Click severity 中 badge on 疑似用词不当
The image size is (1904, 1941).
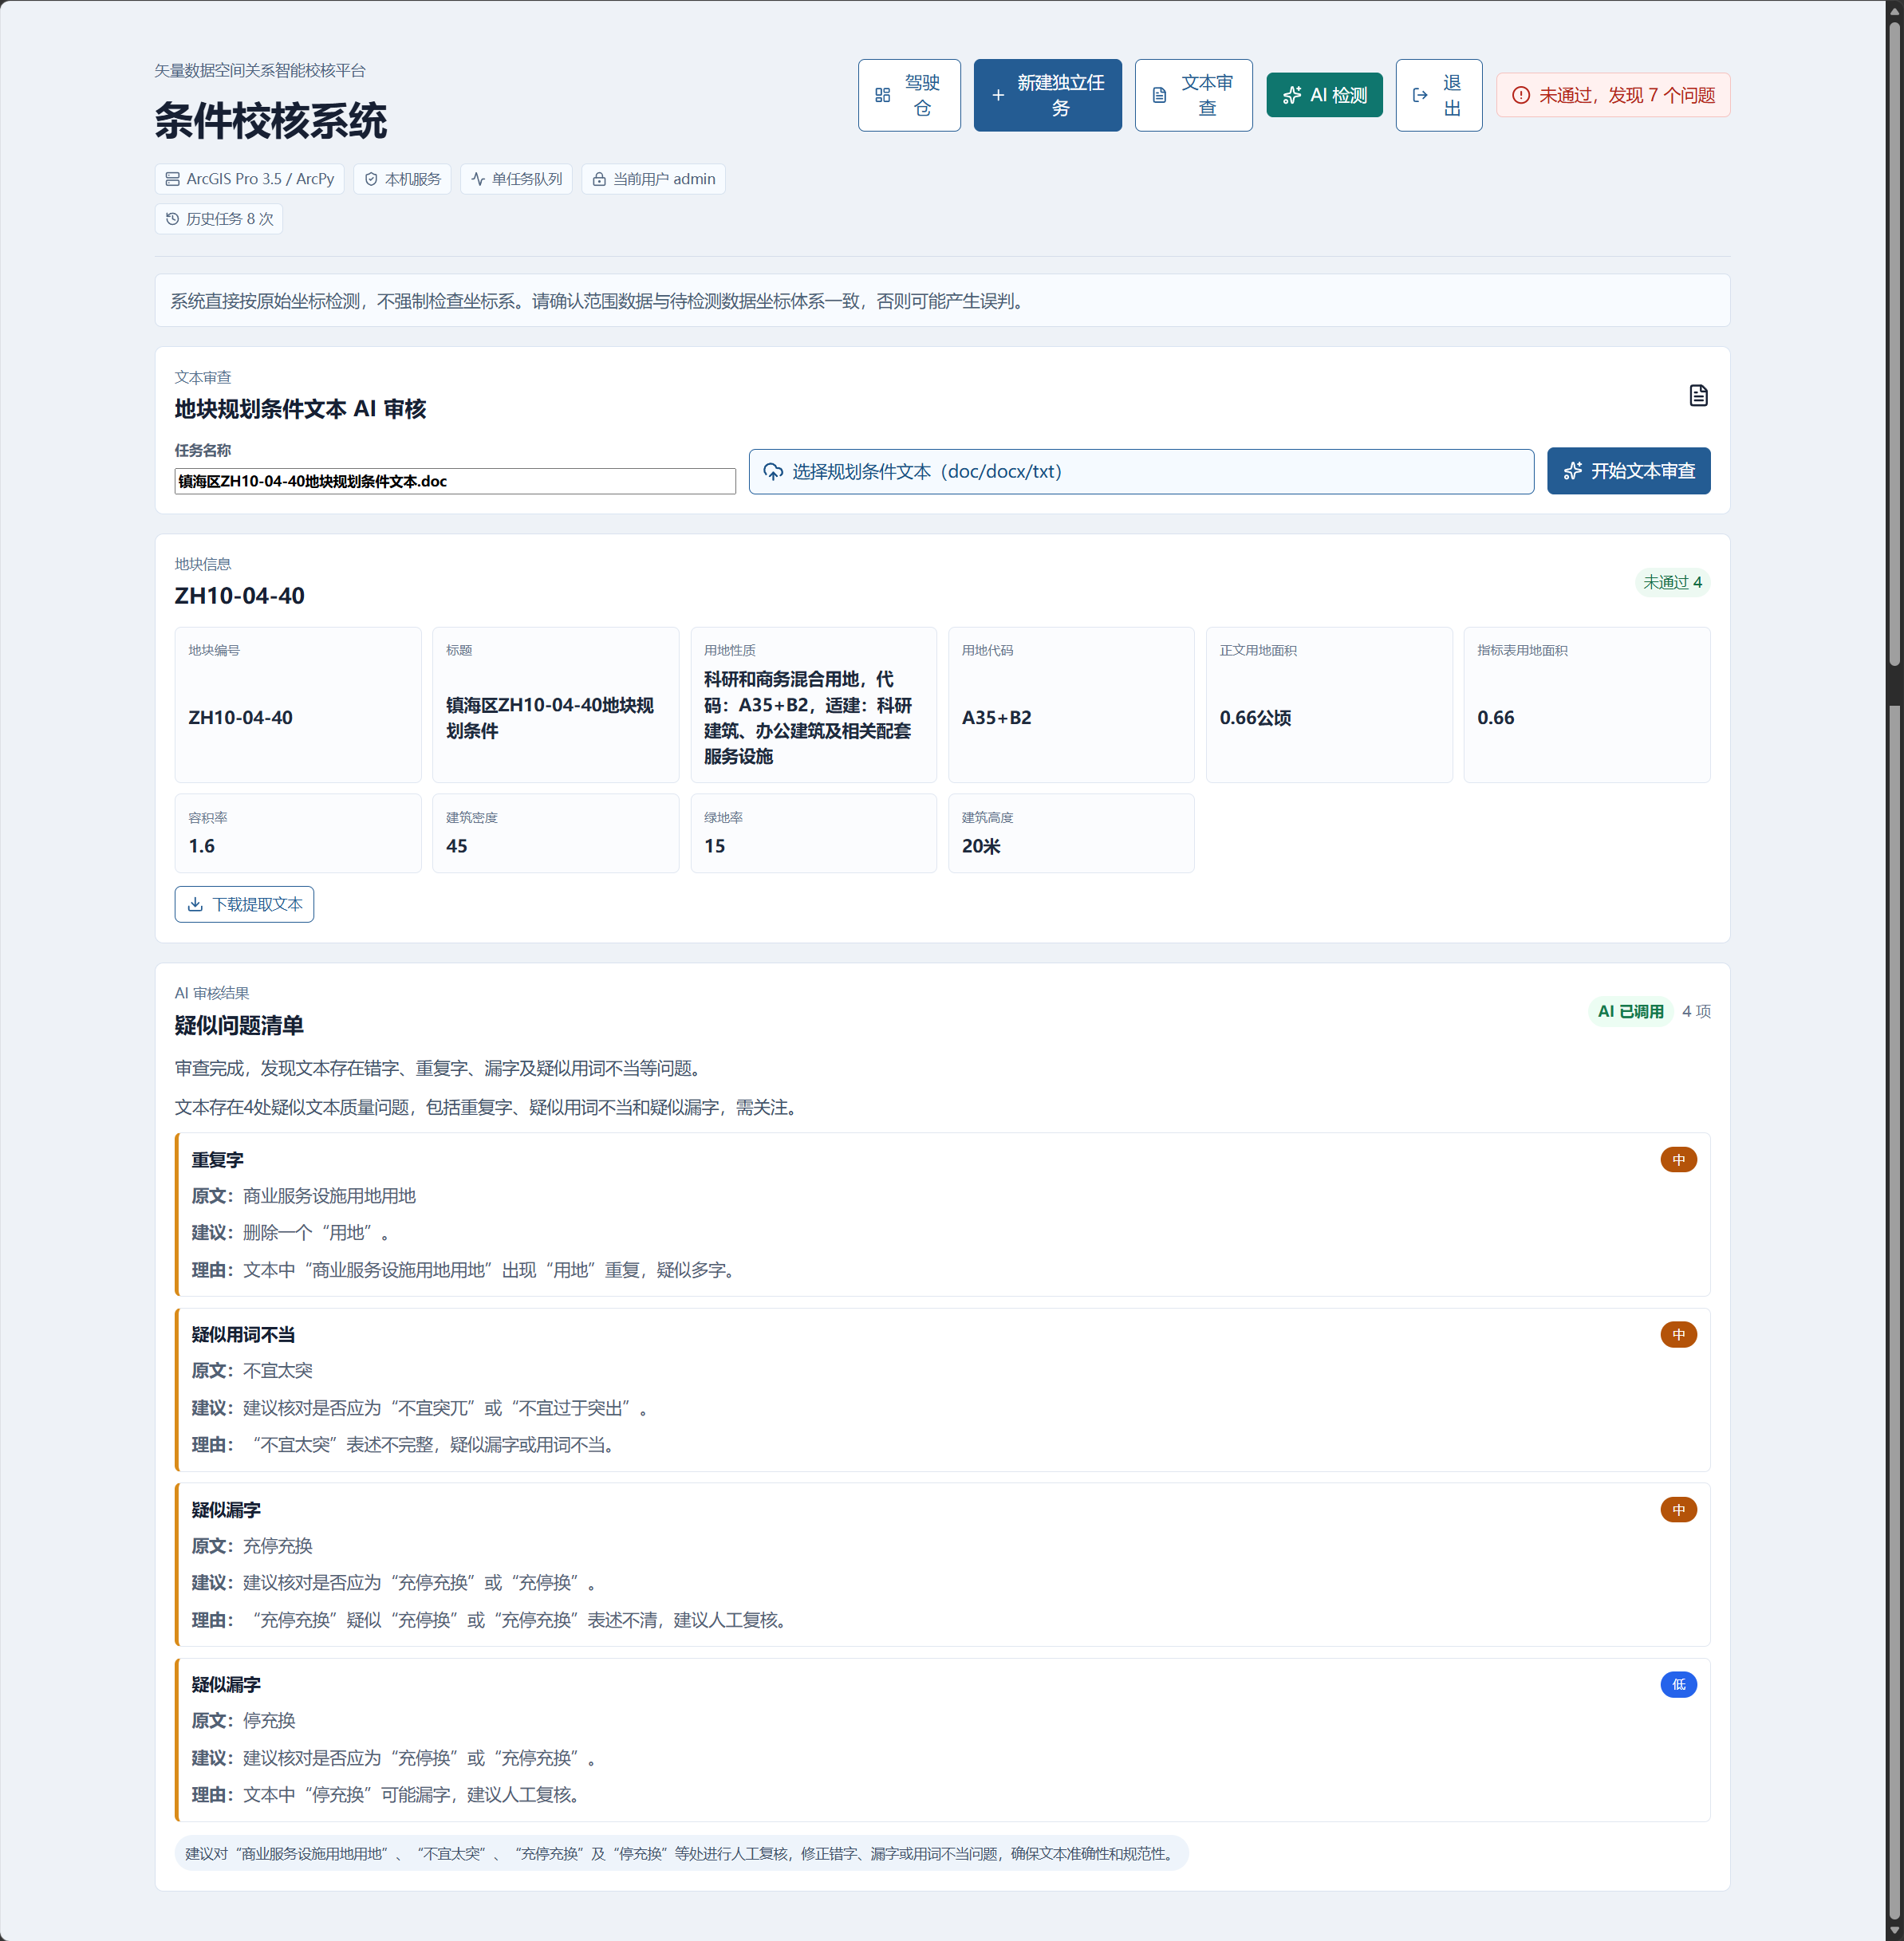pyautogui.click(x=1678, y=1335)
